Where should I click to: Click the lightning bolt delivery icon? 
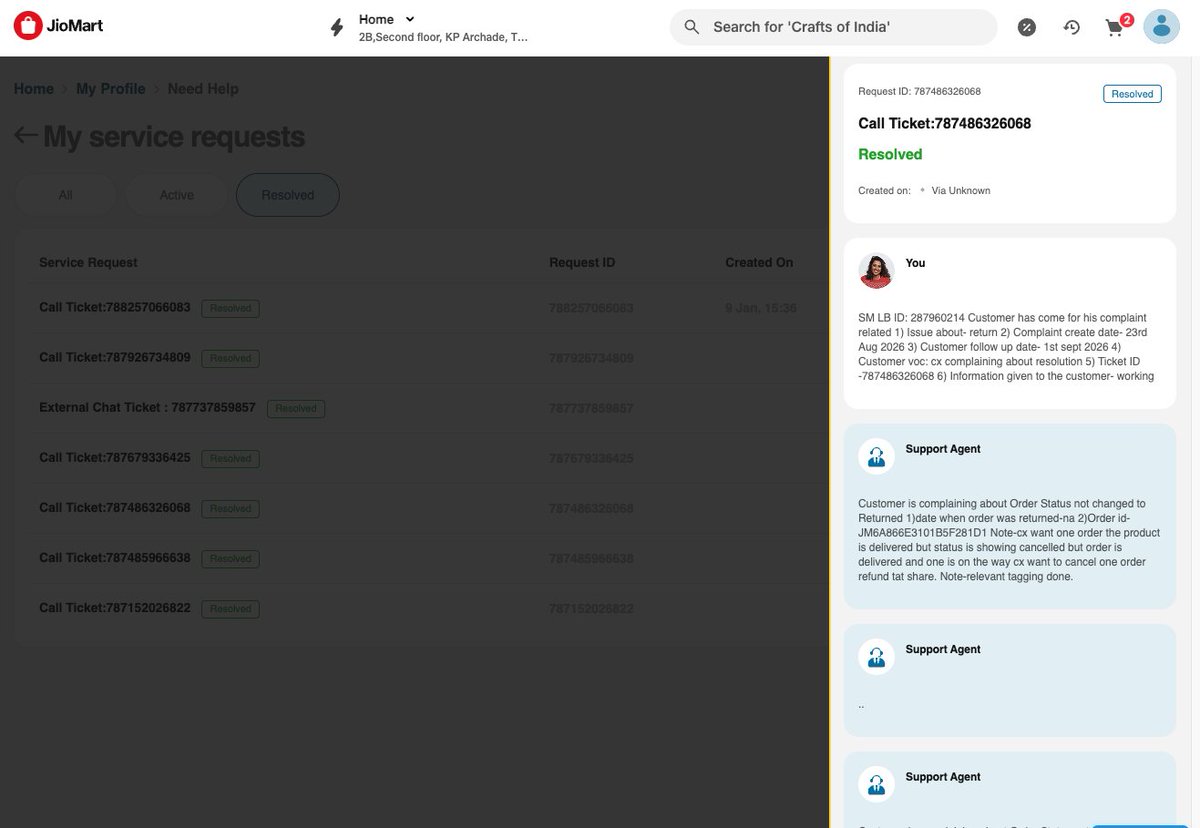point(337,27)
